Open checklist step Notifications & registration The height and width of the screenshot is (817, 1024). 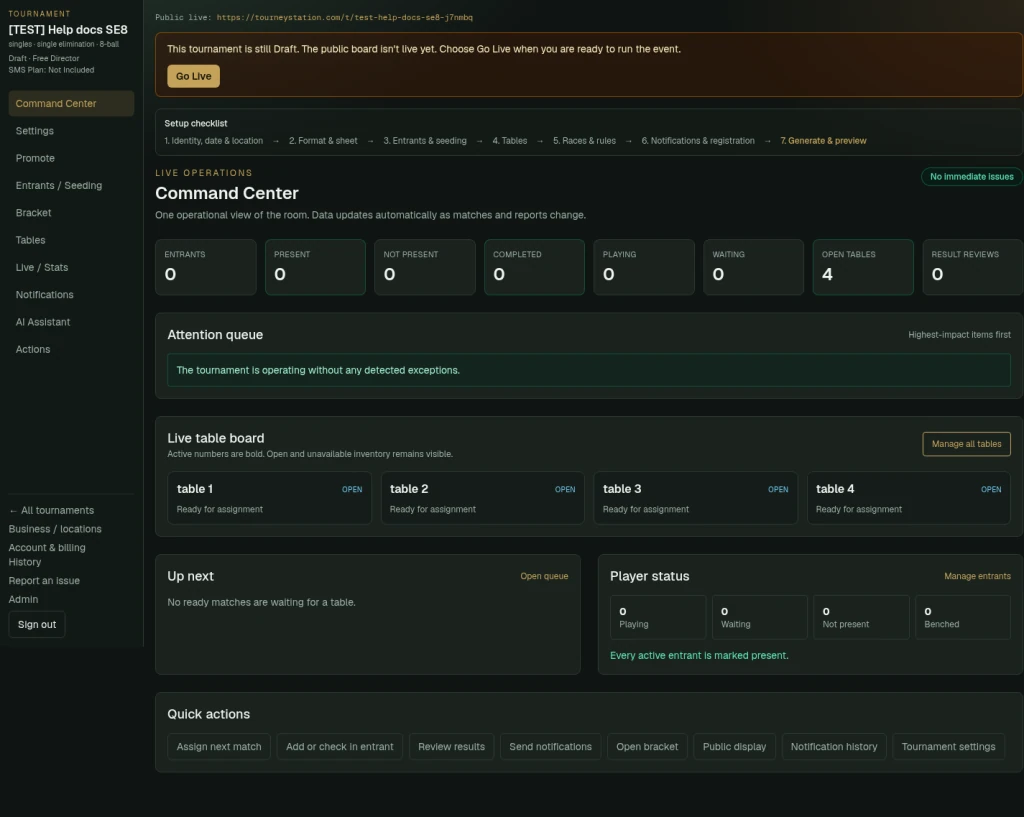coord(698,140)
